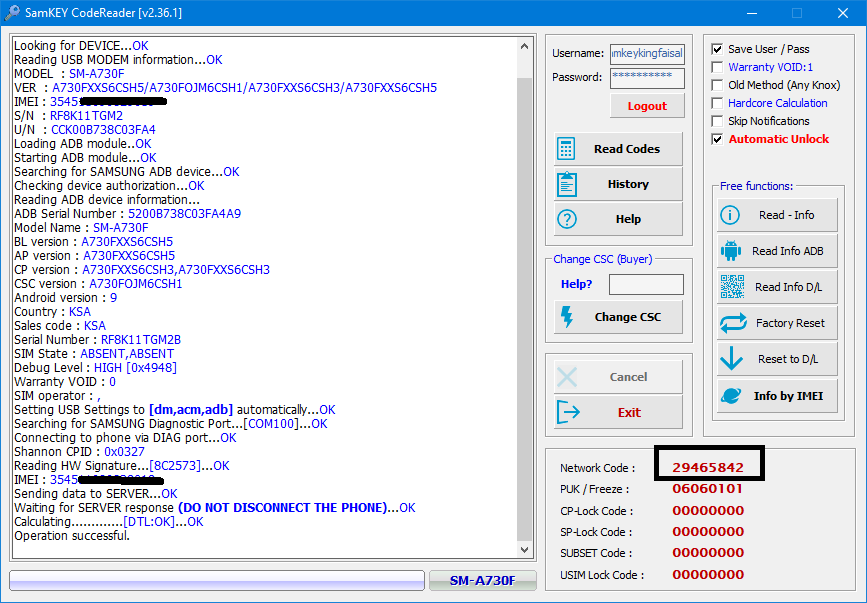Click ADB Serial Number 5200B738C03FA4A9
Screen dimensions: 867x603
tap(185, 214)
